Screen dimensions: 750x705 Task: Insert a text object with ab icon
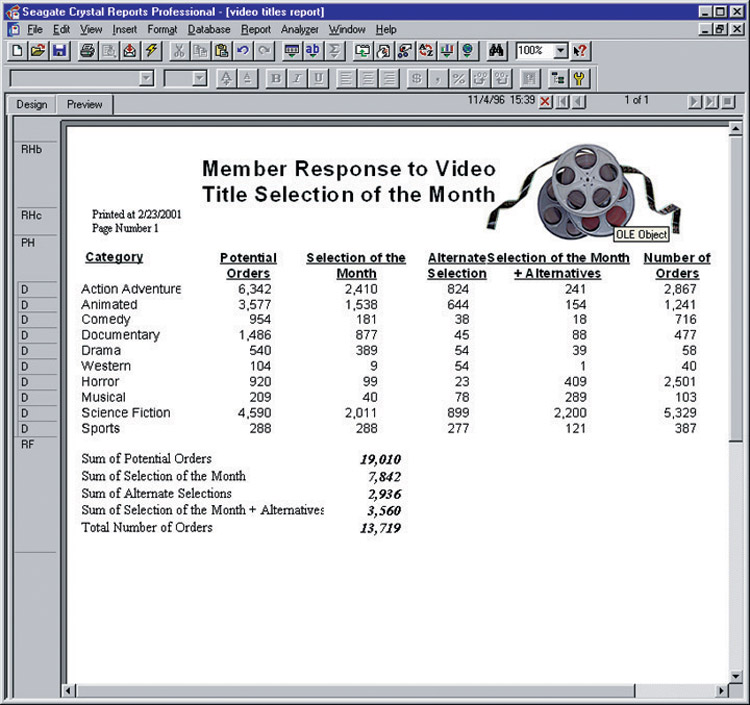312,50
